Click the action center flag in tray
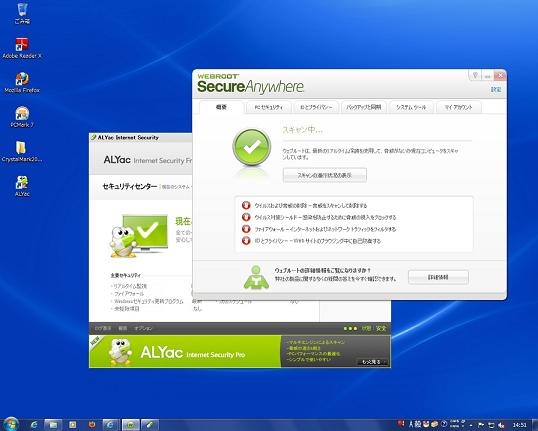 481,425
